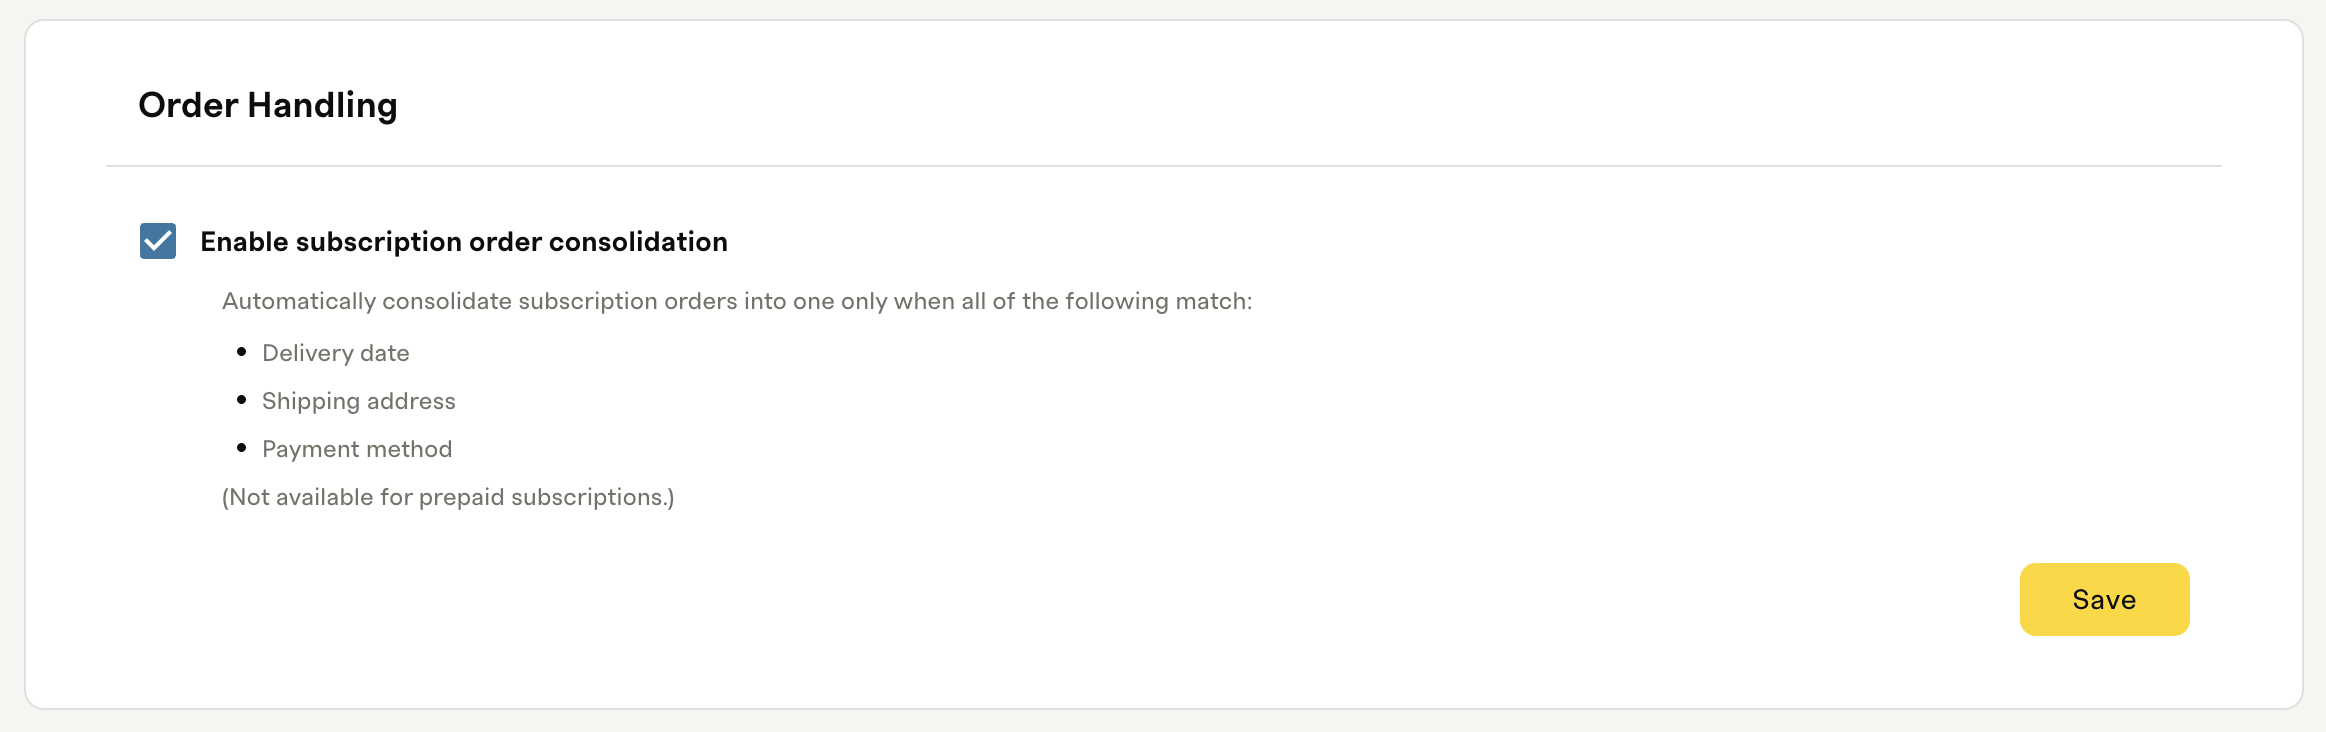This screenshot has height=732, width=2326.
Task: Click the 'Payment method' list item
Action: point(357,449)
